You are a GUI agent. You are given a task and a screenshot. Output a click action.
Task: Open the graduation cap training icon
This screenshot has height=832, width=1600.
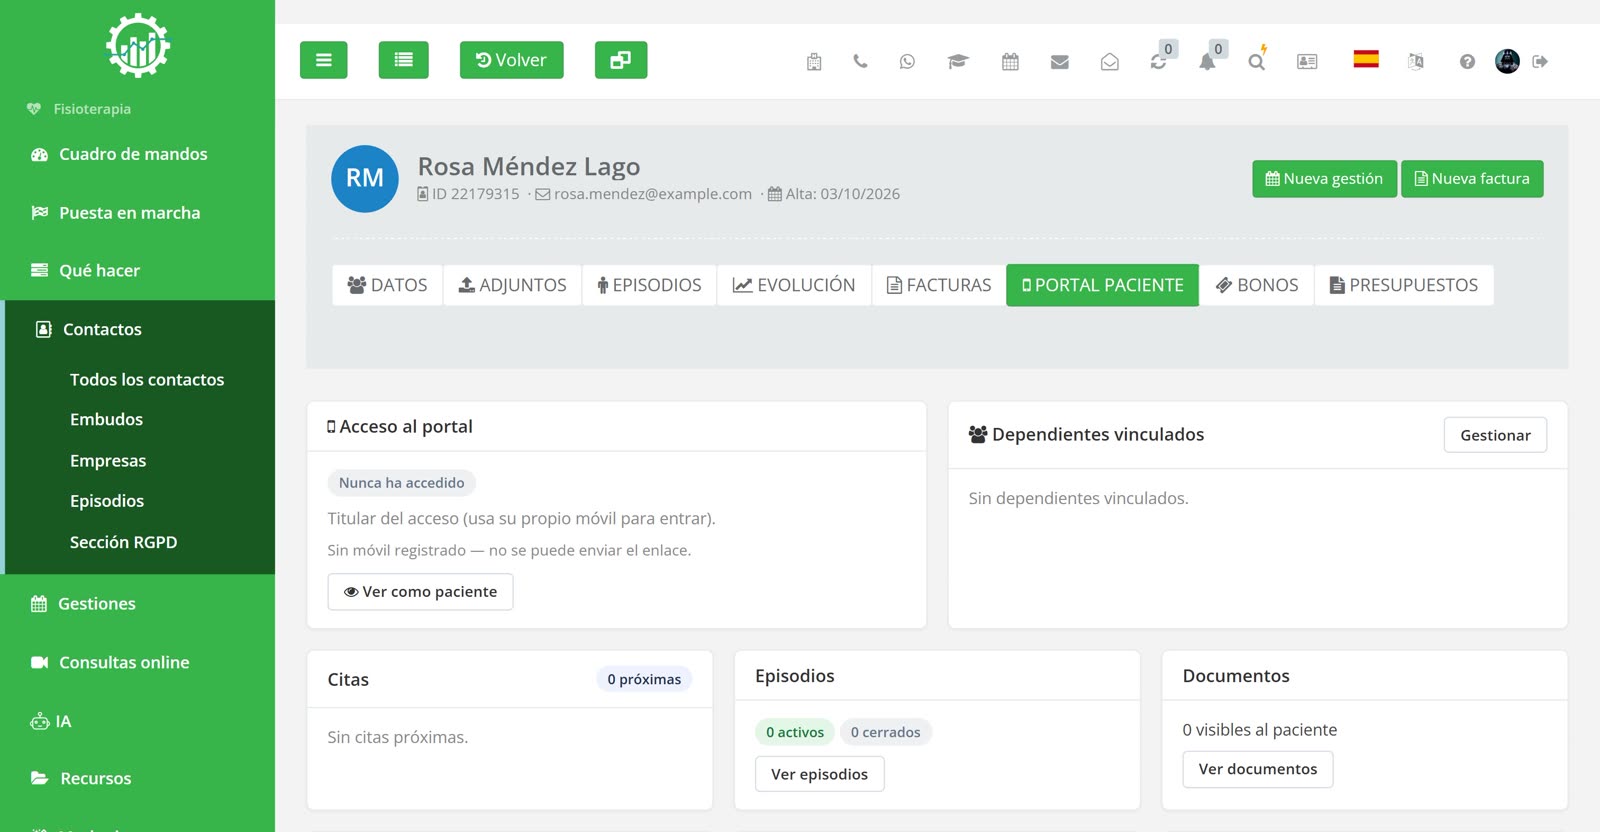coord(958,62)
